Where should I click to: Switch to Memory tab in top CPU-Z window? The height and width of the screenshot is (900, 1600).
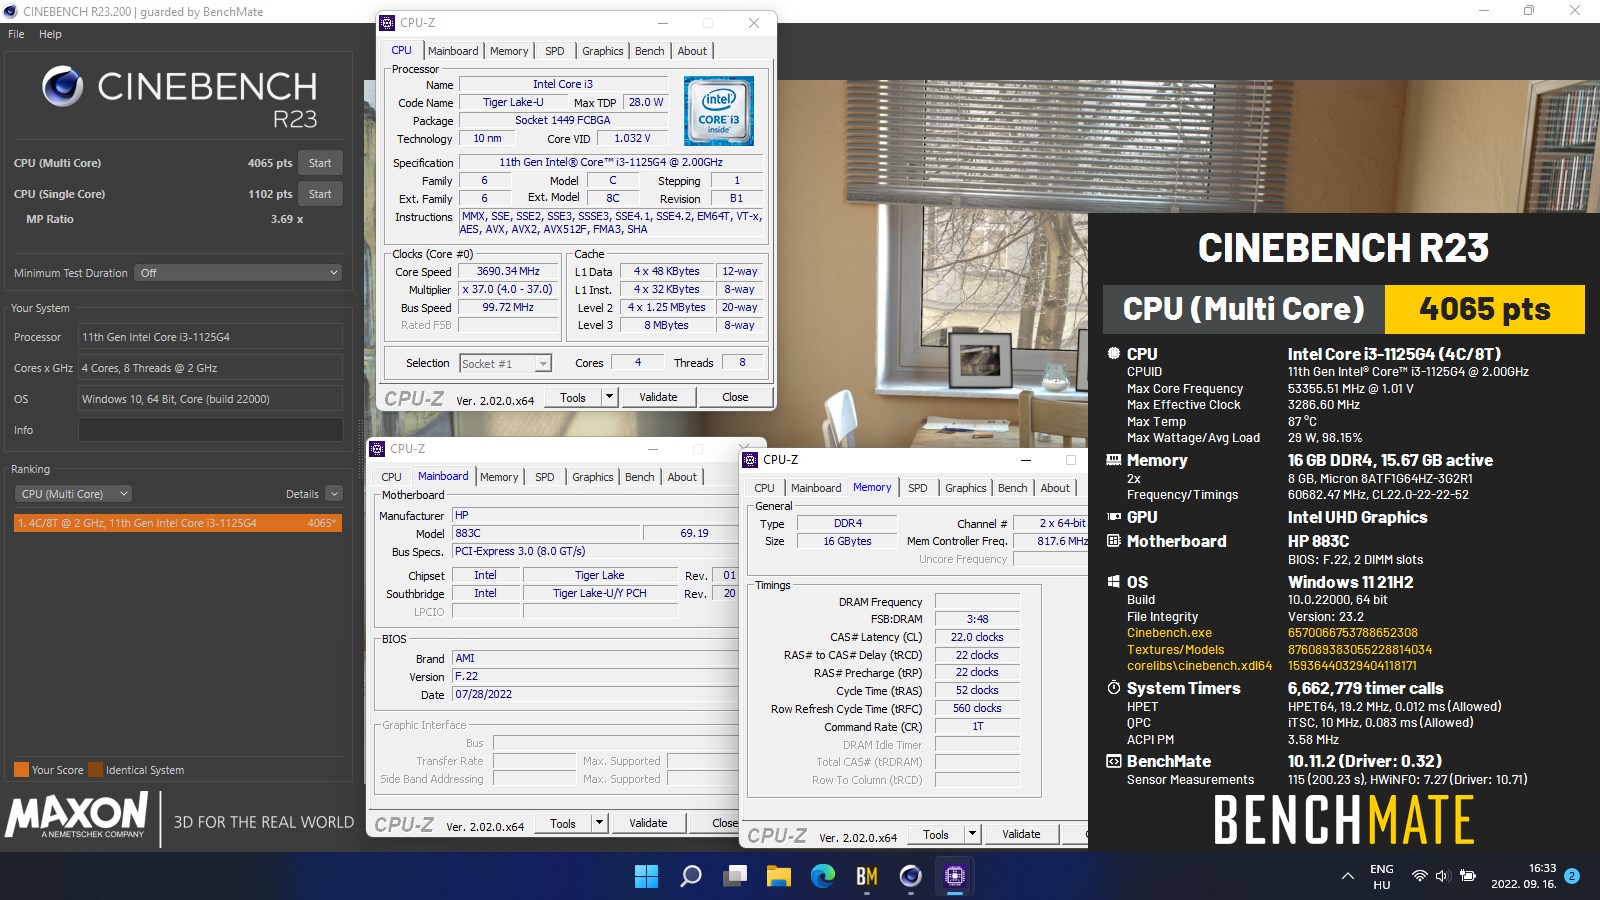click(509, 51)
